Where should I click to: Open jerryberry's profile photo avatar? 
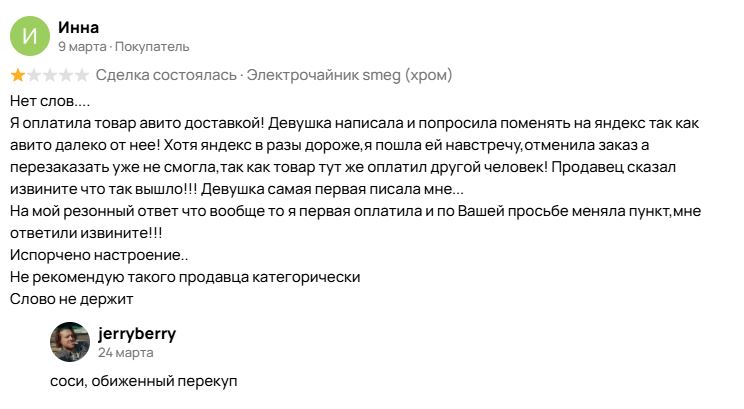point(70,342)
